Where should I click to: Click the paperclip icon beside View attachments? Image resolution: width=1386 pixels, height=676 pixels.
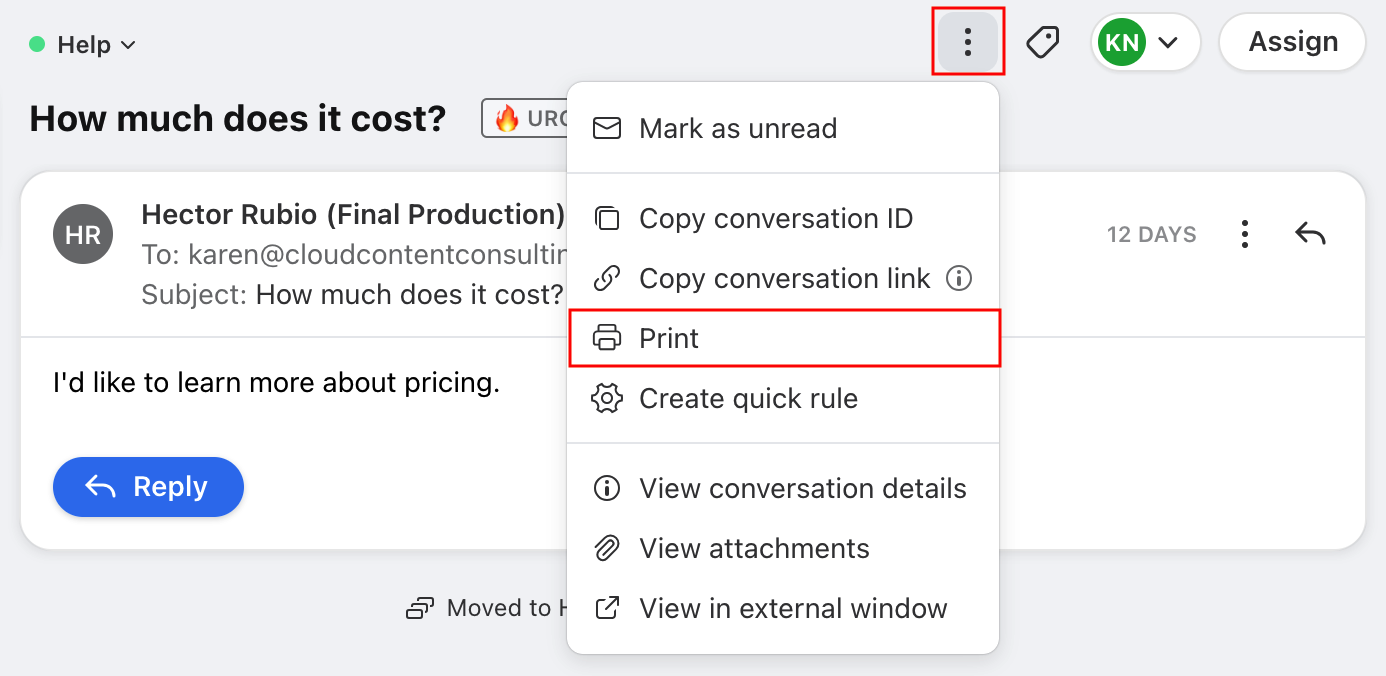tap(606, 548)
